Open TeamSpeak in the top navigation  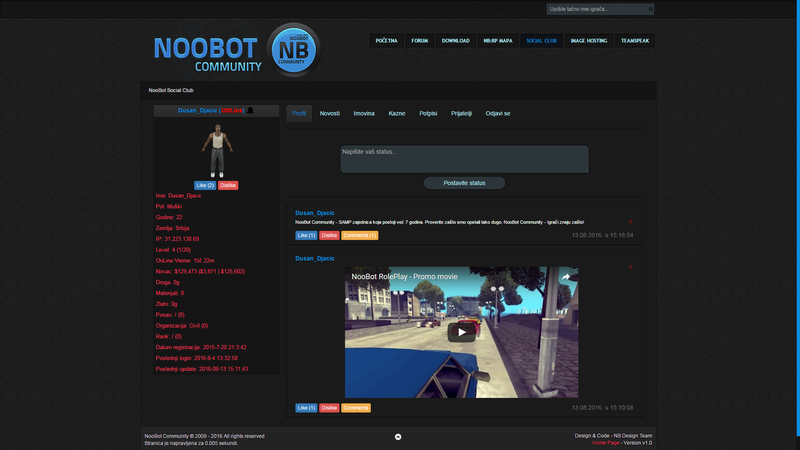[635, 41]
